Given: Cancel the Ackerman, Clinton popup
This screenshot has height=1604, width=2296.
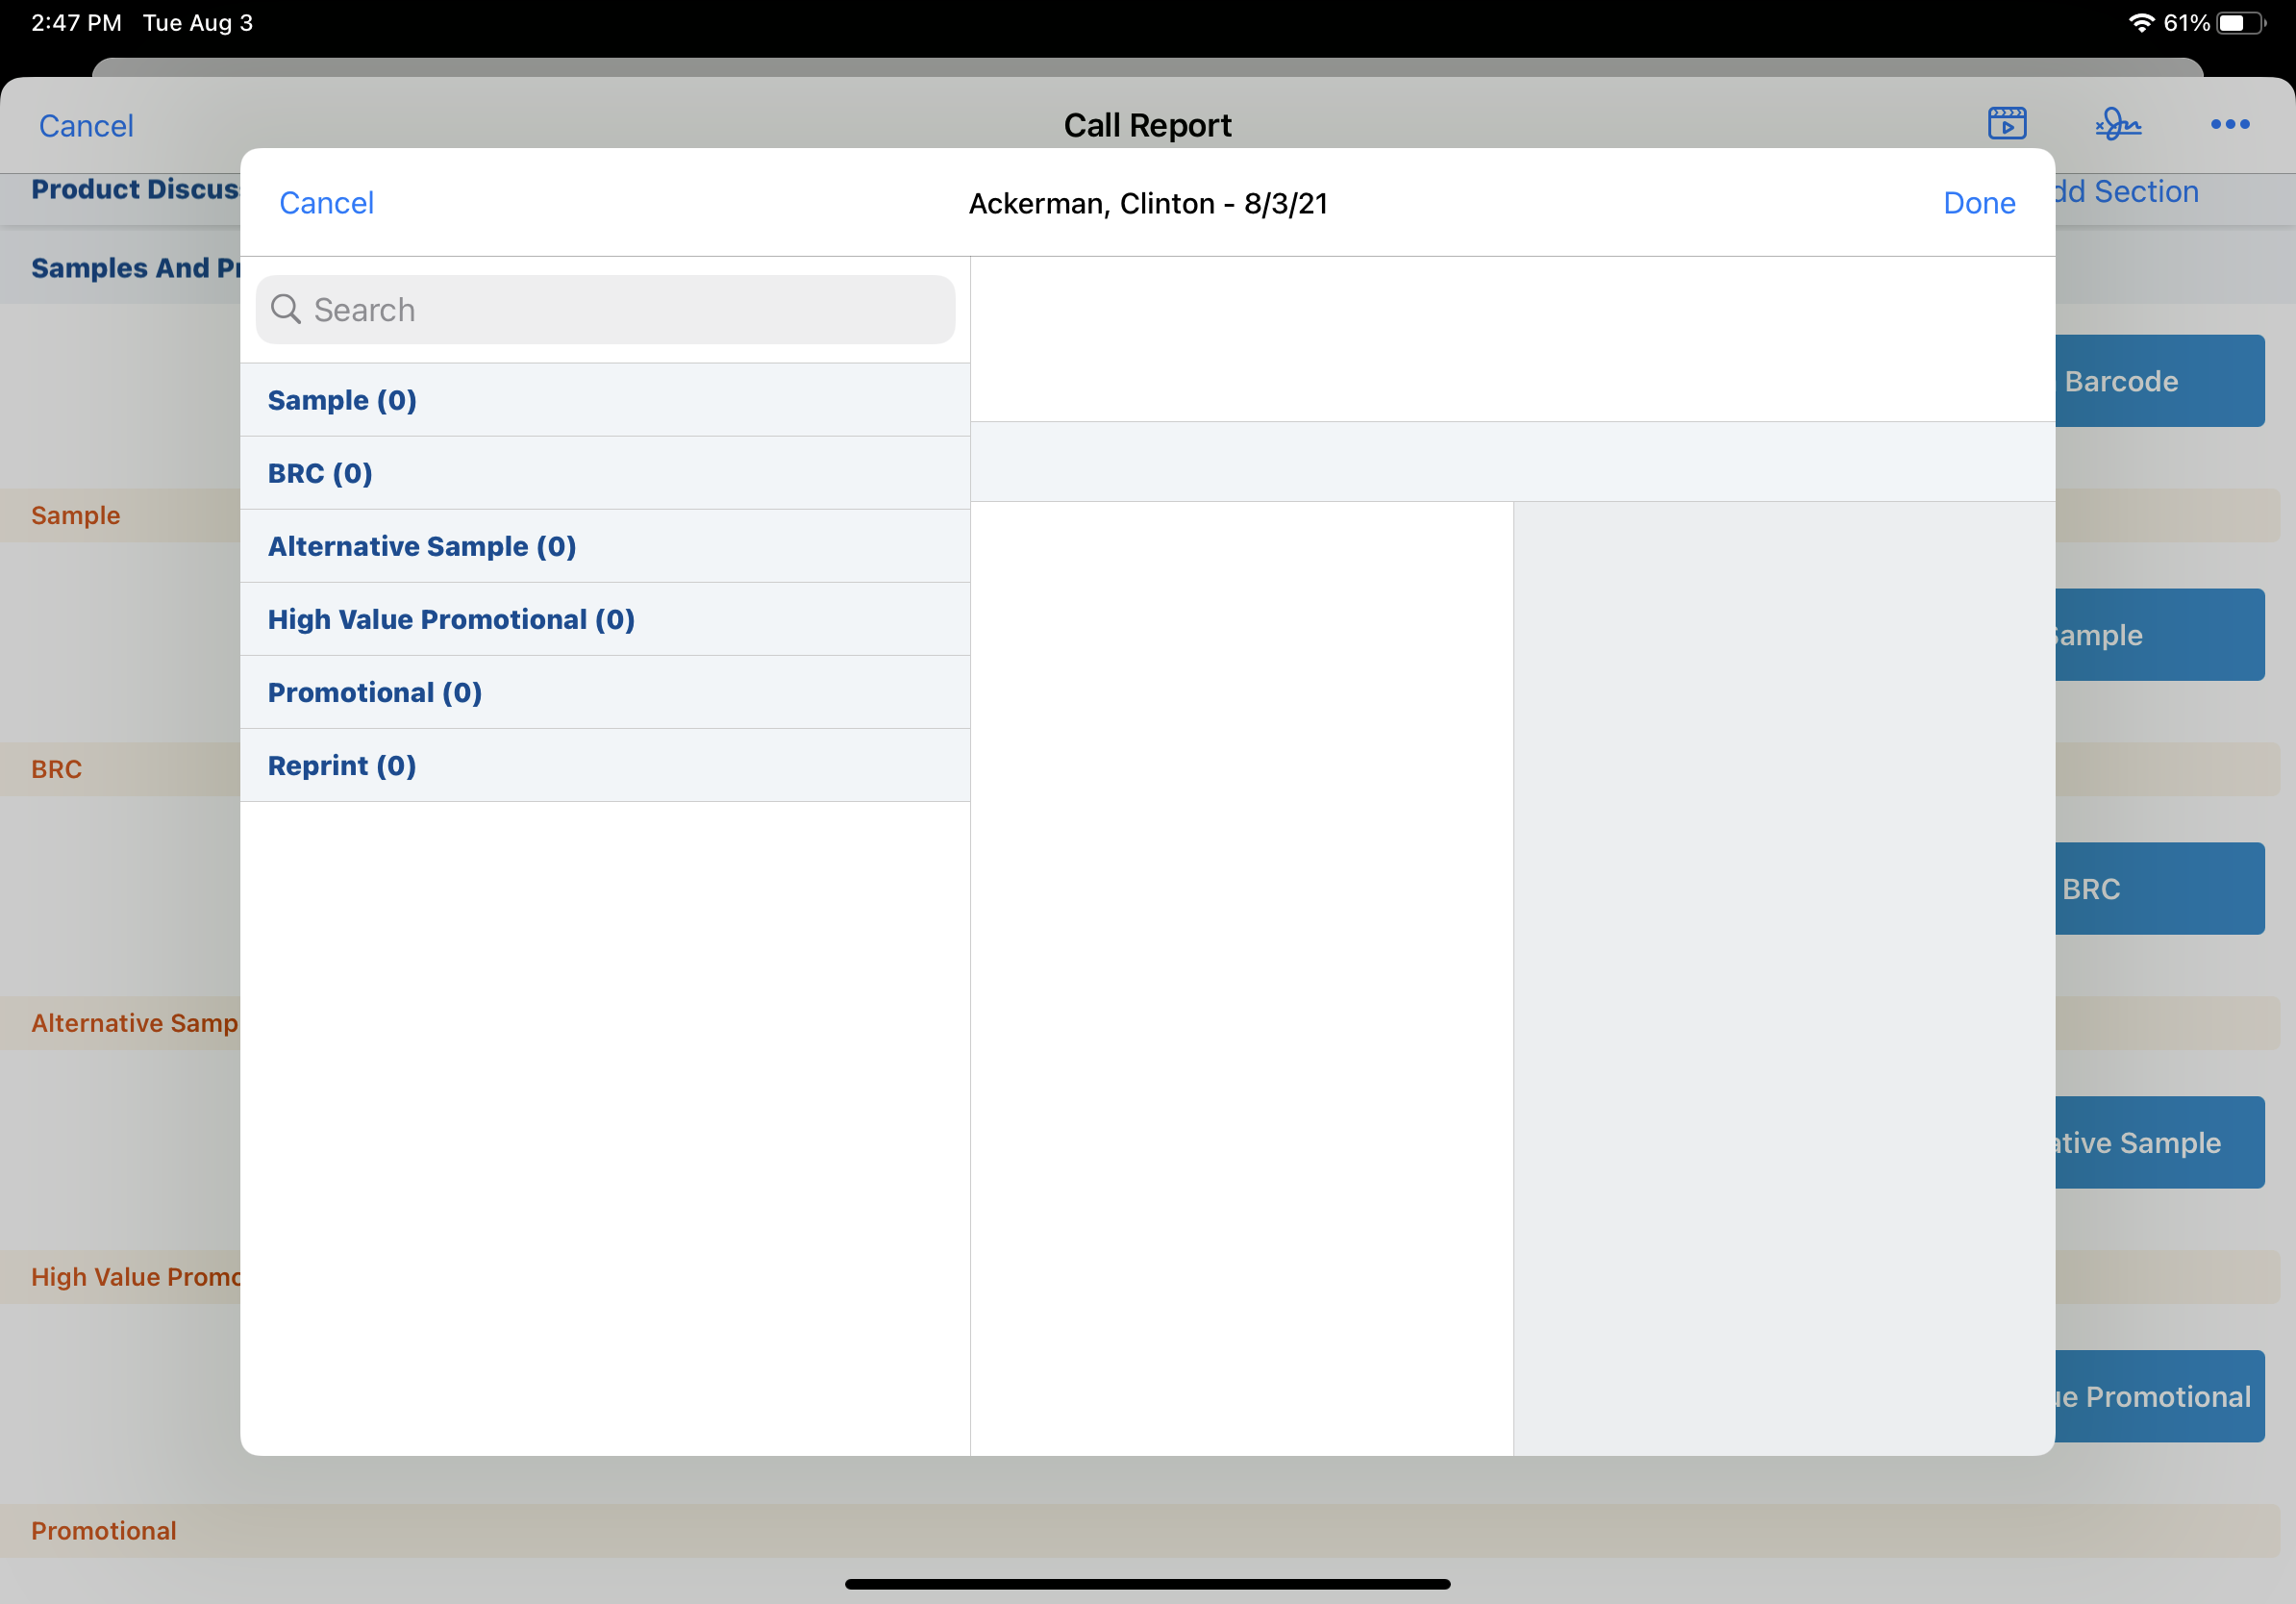Looking at the screenshot, I should click(x=326, y=203).
